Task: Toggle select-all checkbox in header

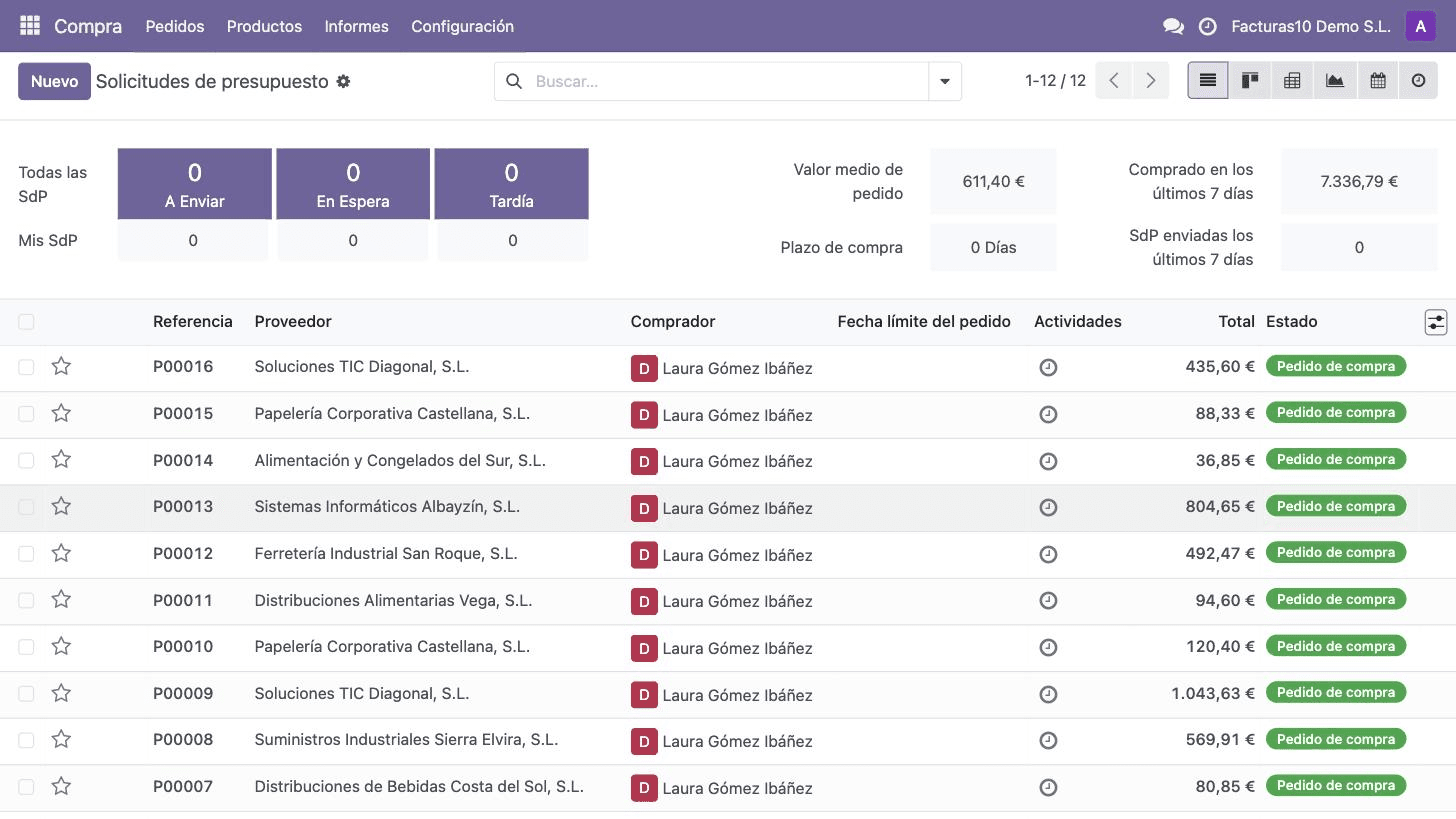Action: [x=26, y=321]
